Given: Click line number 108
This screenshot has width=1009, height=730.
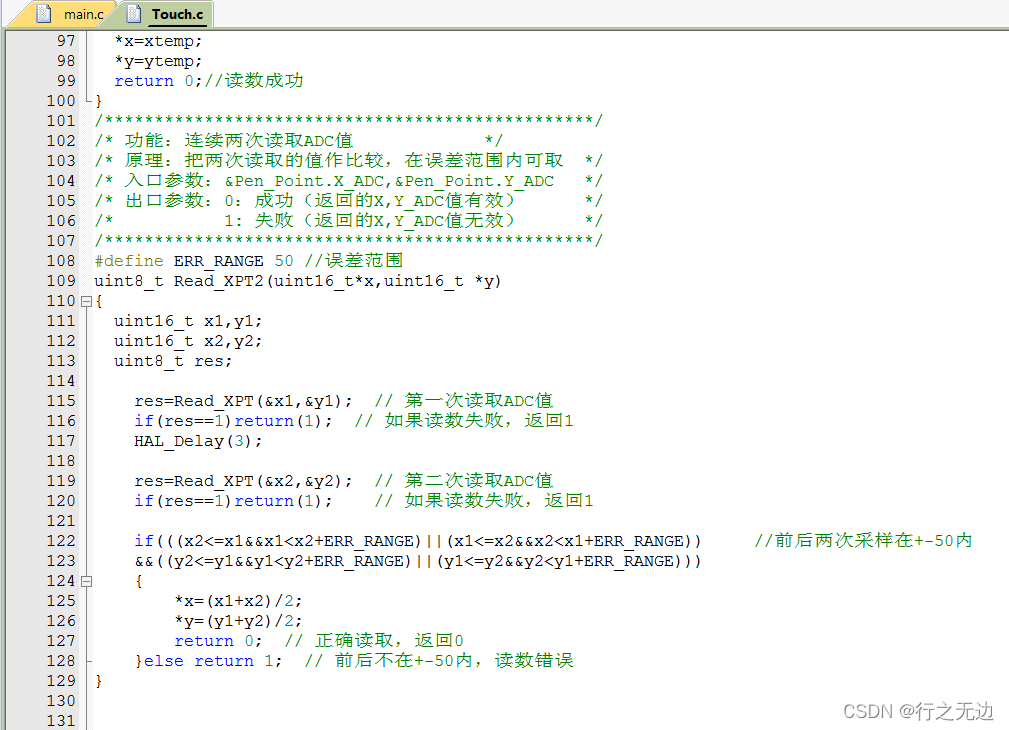Looking at the screenshot, I should coord(61,261).
